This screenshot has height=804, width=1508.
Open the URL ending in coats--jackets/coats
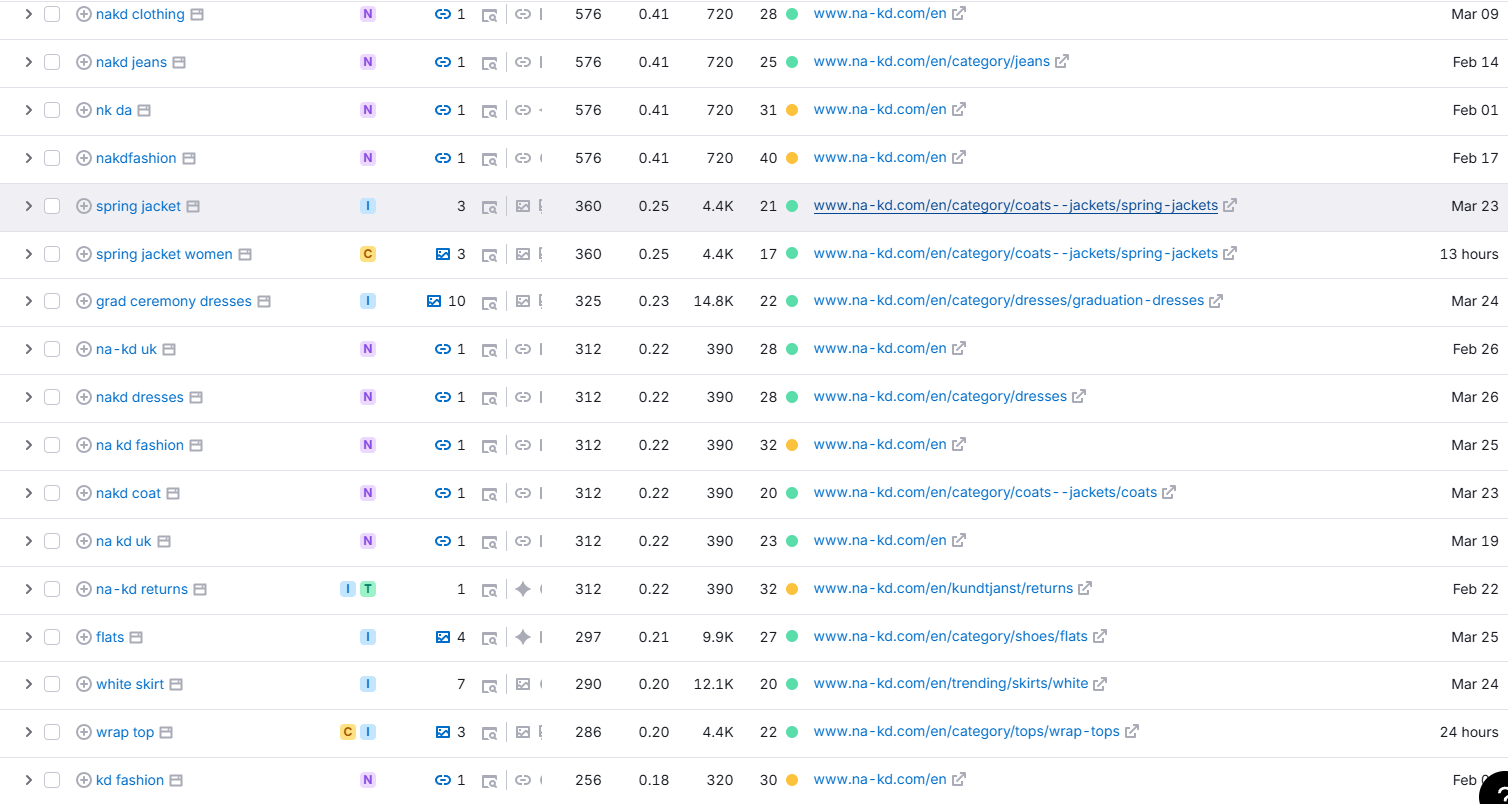click(x=985, y=492)
